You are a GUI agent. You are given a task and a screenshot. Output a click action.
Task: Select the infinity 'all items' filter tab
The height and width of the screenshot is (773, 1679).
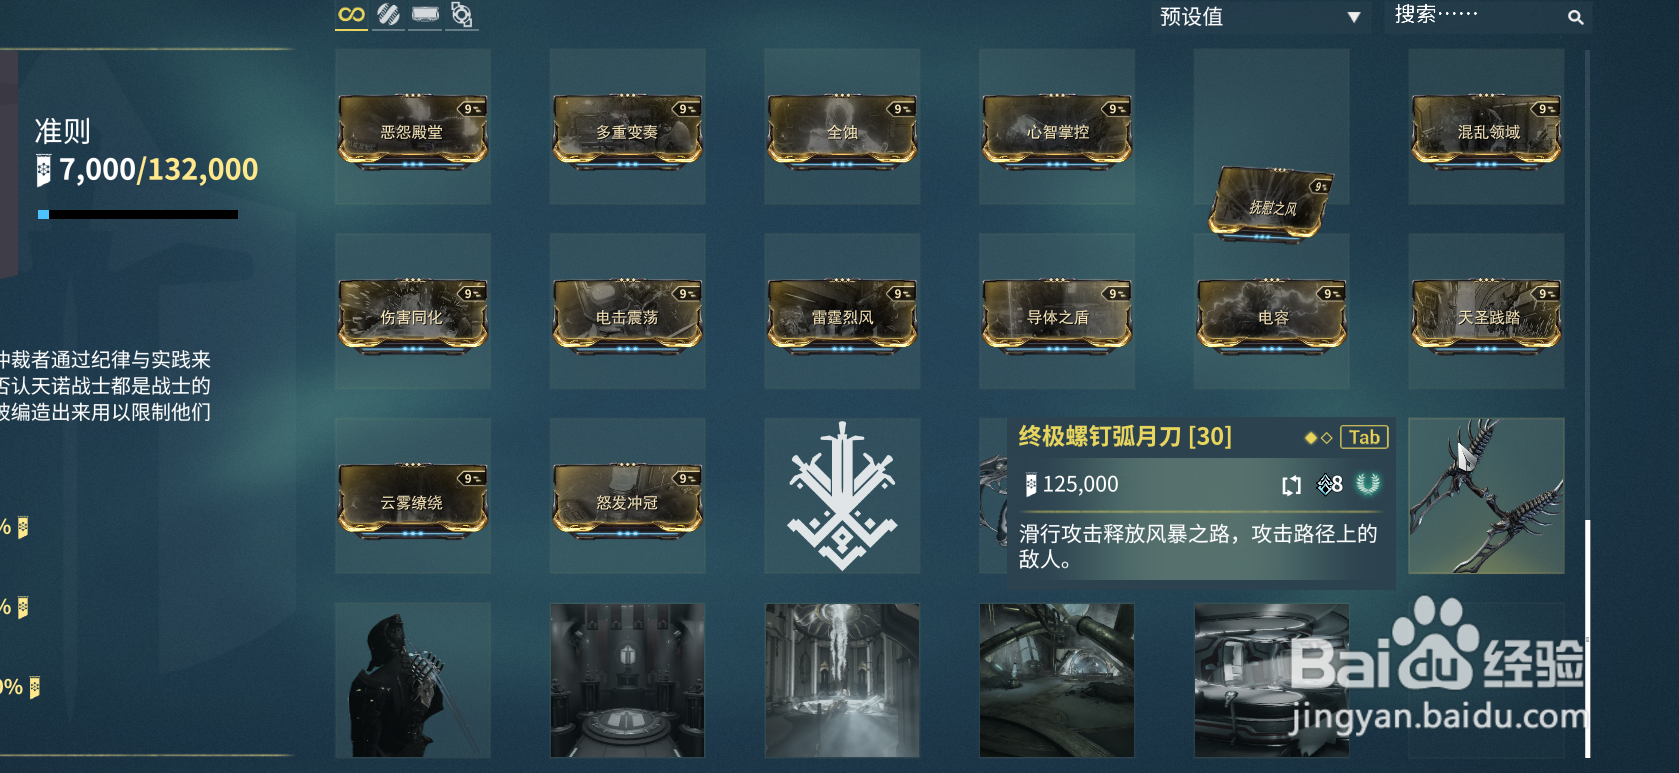351,15
